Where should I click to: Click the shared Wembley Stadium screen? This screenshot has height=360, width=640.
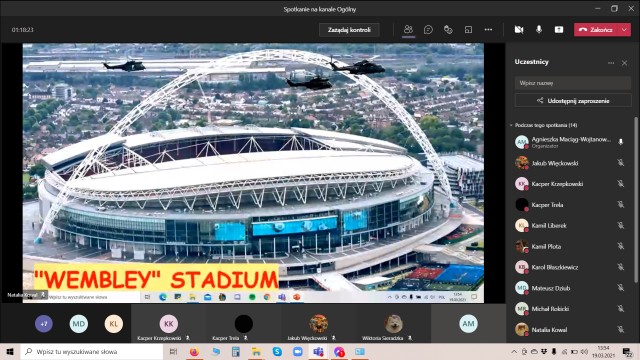253,173
